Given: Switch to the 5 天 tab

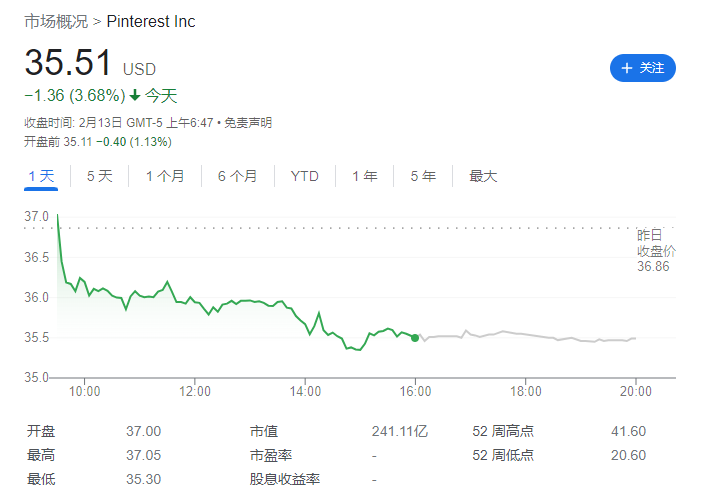Looking at the screenshot, I should 100,176.
